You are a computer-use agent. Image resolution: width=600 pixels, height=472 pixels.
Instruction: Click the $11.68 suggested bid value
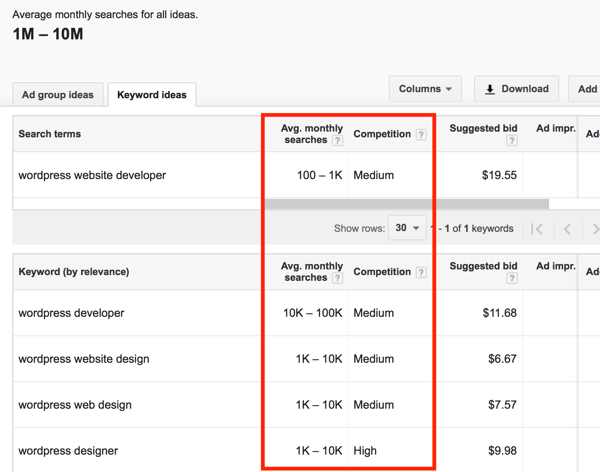(x=499, y=313)
